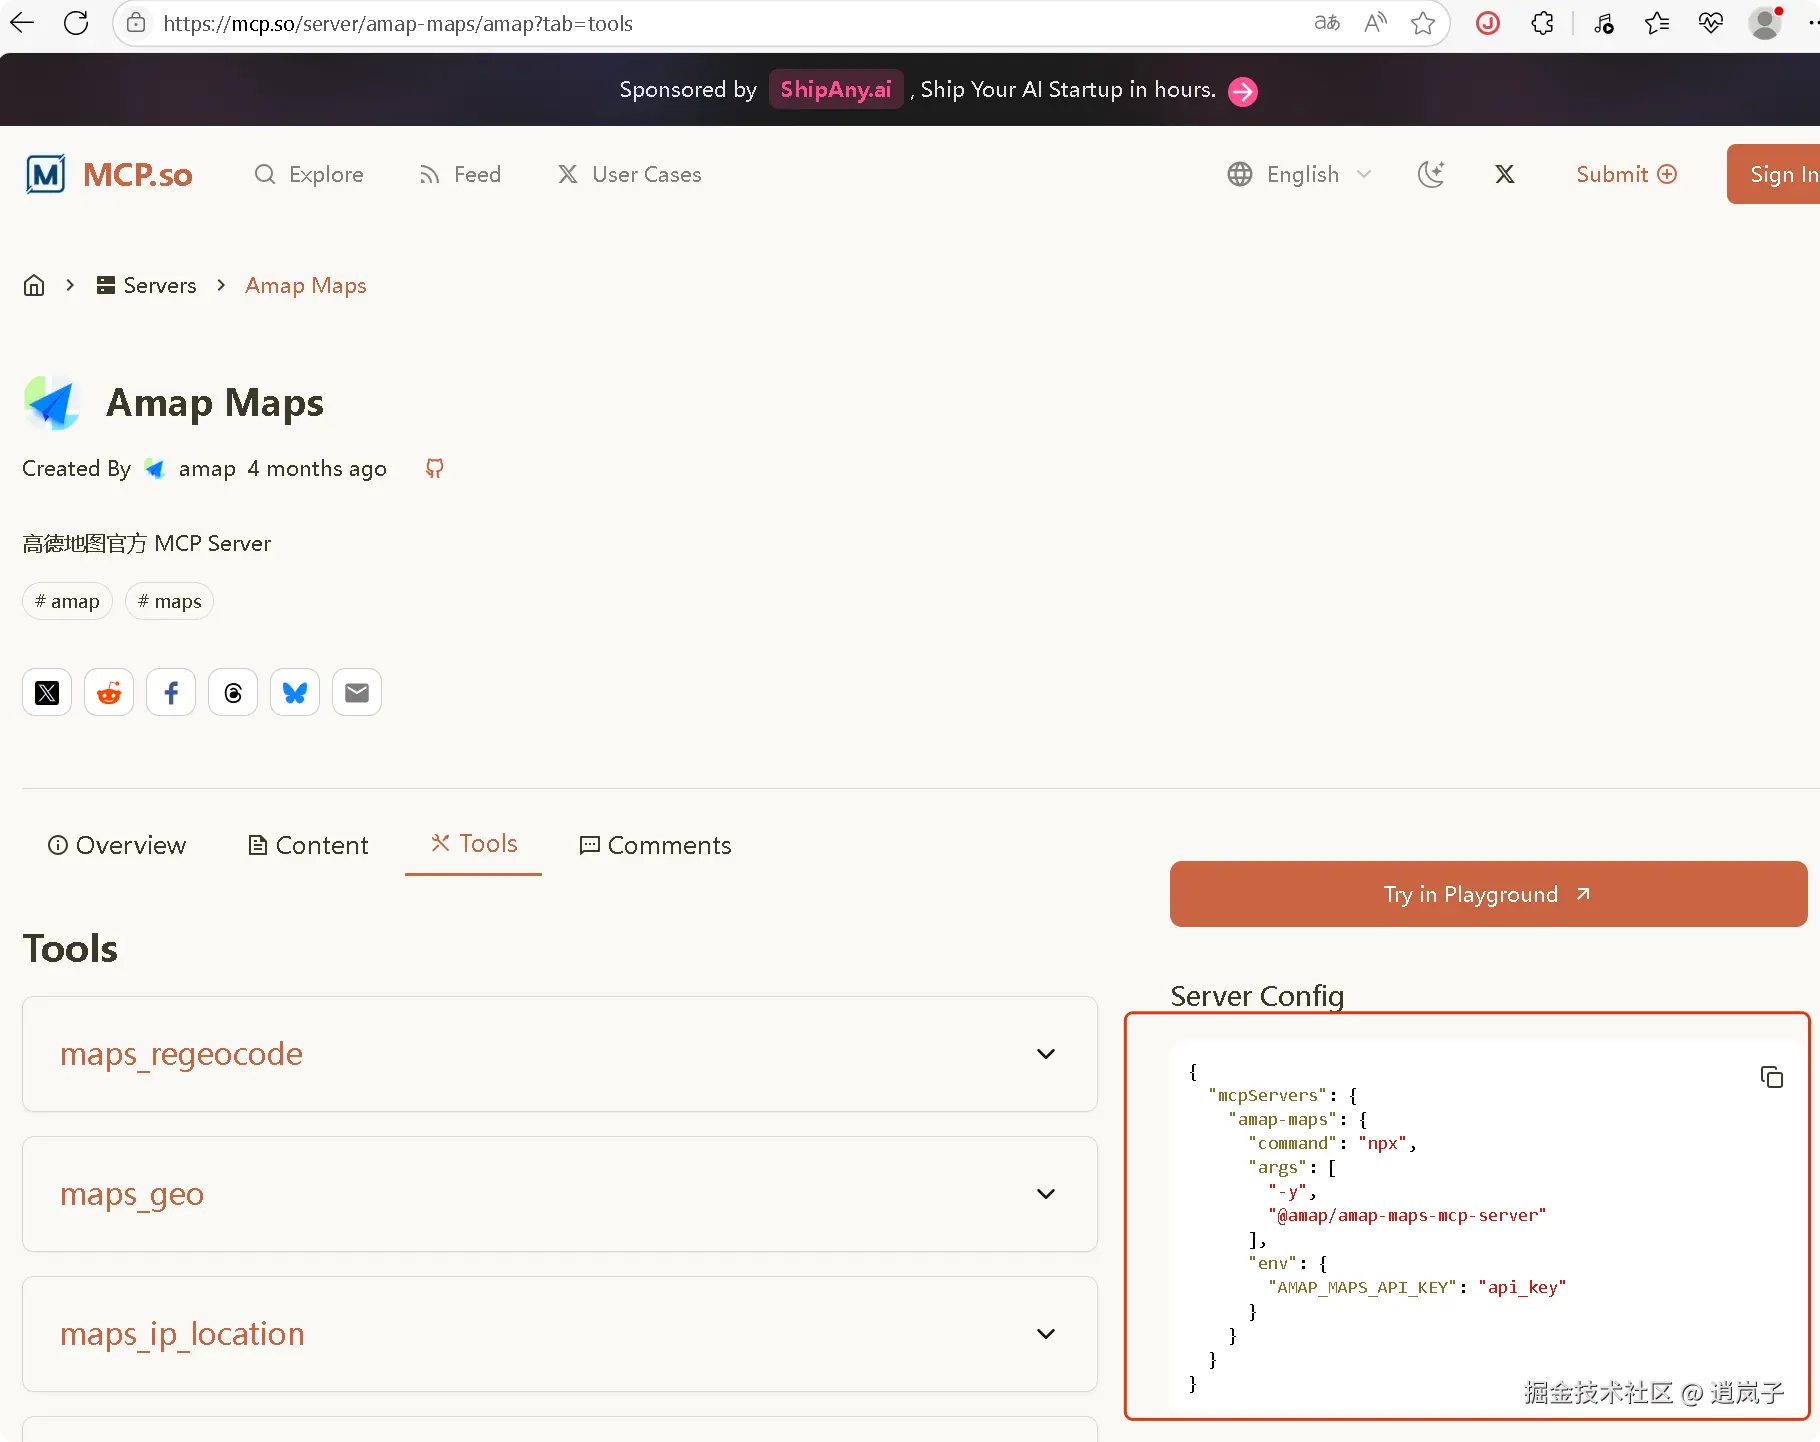Click the MCP.so logo
The height and width of the screenshot is (1442, 1820).
tap(109, 174)
